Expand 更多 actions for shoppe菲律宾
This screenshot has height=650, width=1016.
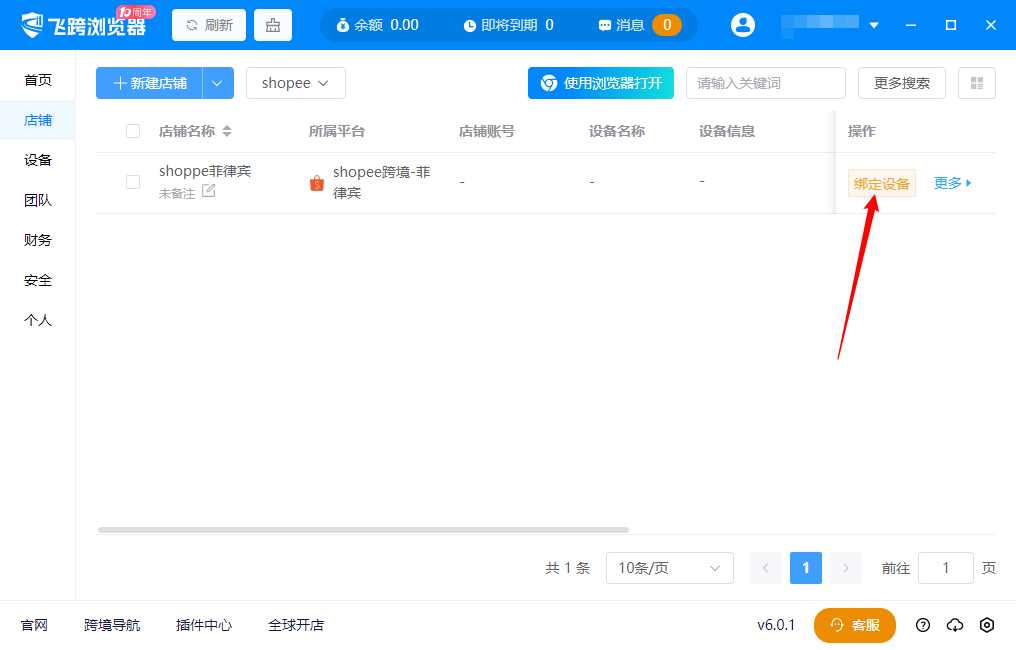point(952,183)
